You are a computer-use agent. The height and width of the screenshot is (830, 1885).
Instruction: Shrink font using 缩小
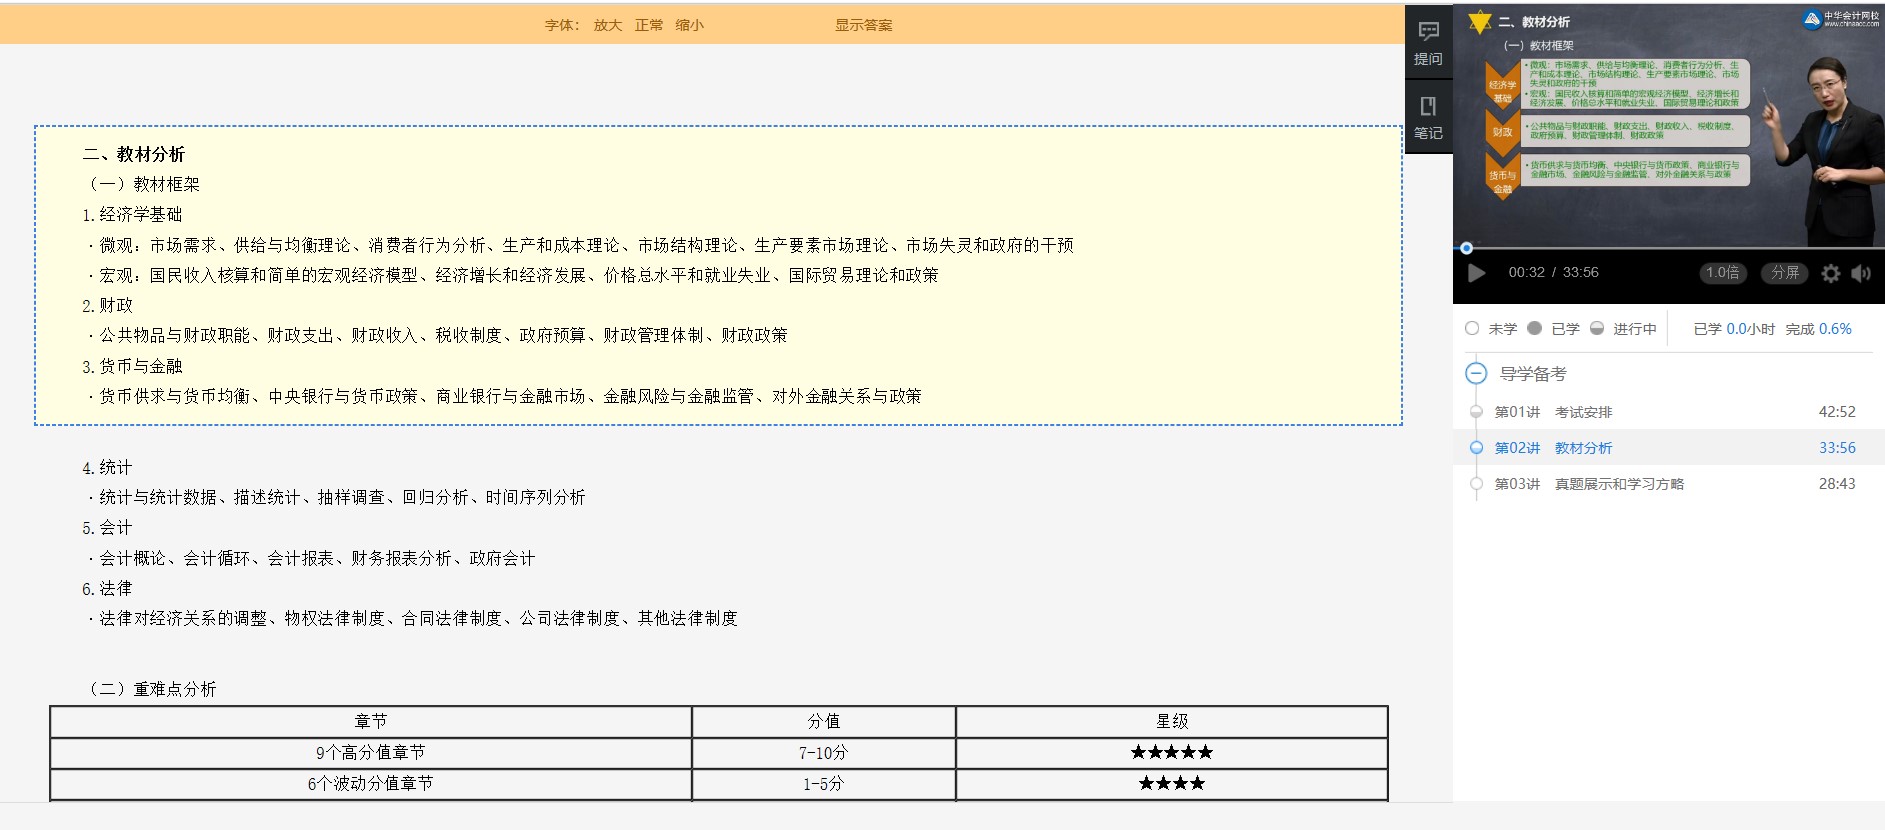coord(689,25)
